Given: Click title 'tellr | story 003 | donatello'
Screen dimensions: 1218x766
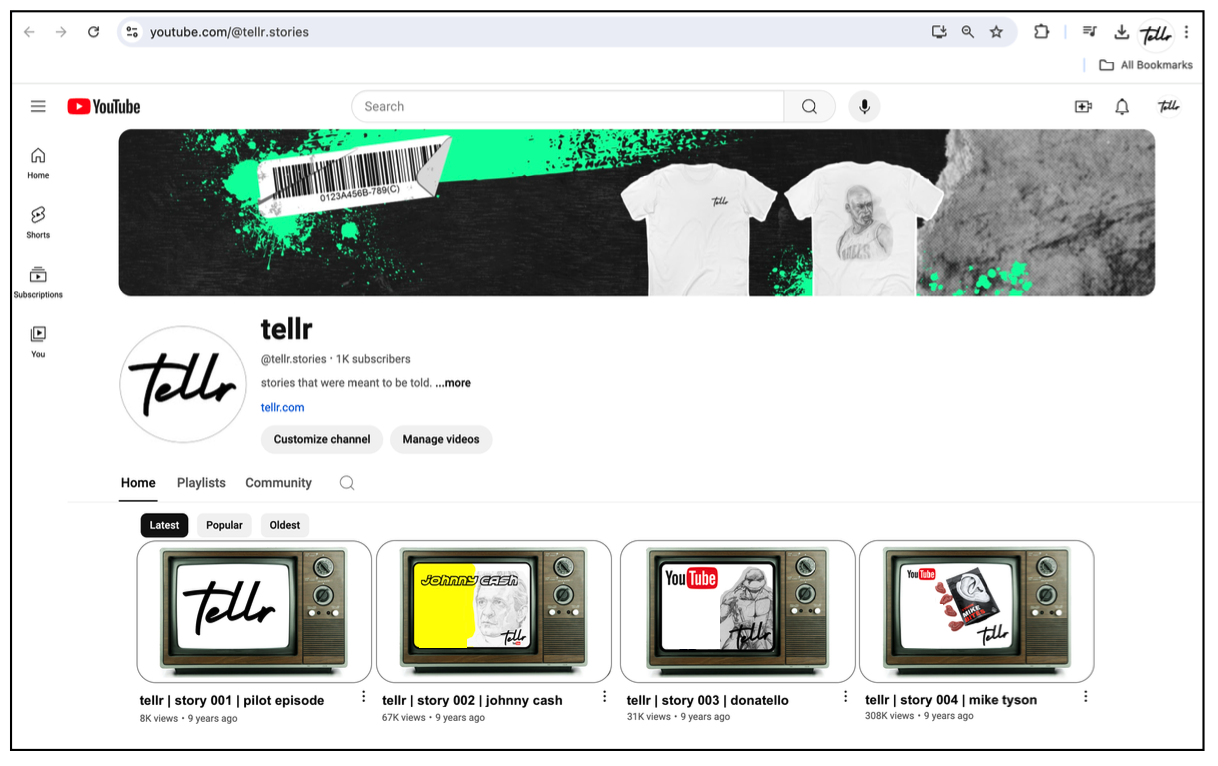Looking at the screenshot, I should [x=708, y=701].
